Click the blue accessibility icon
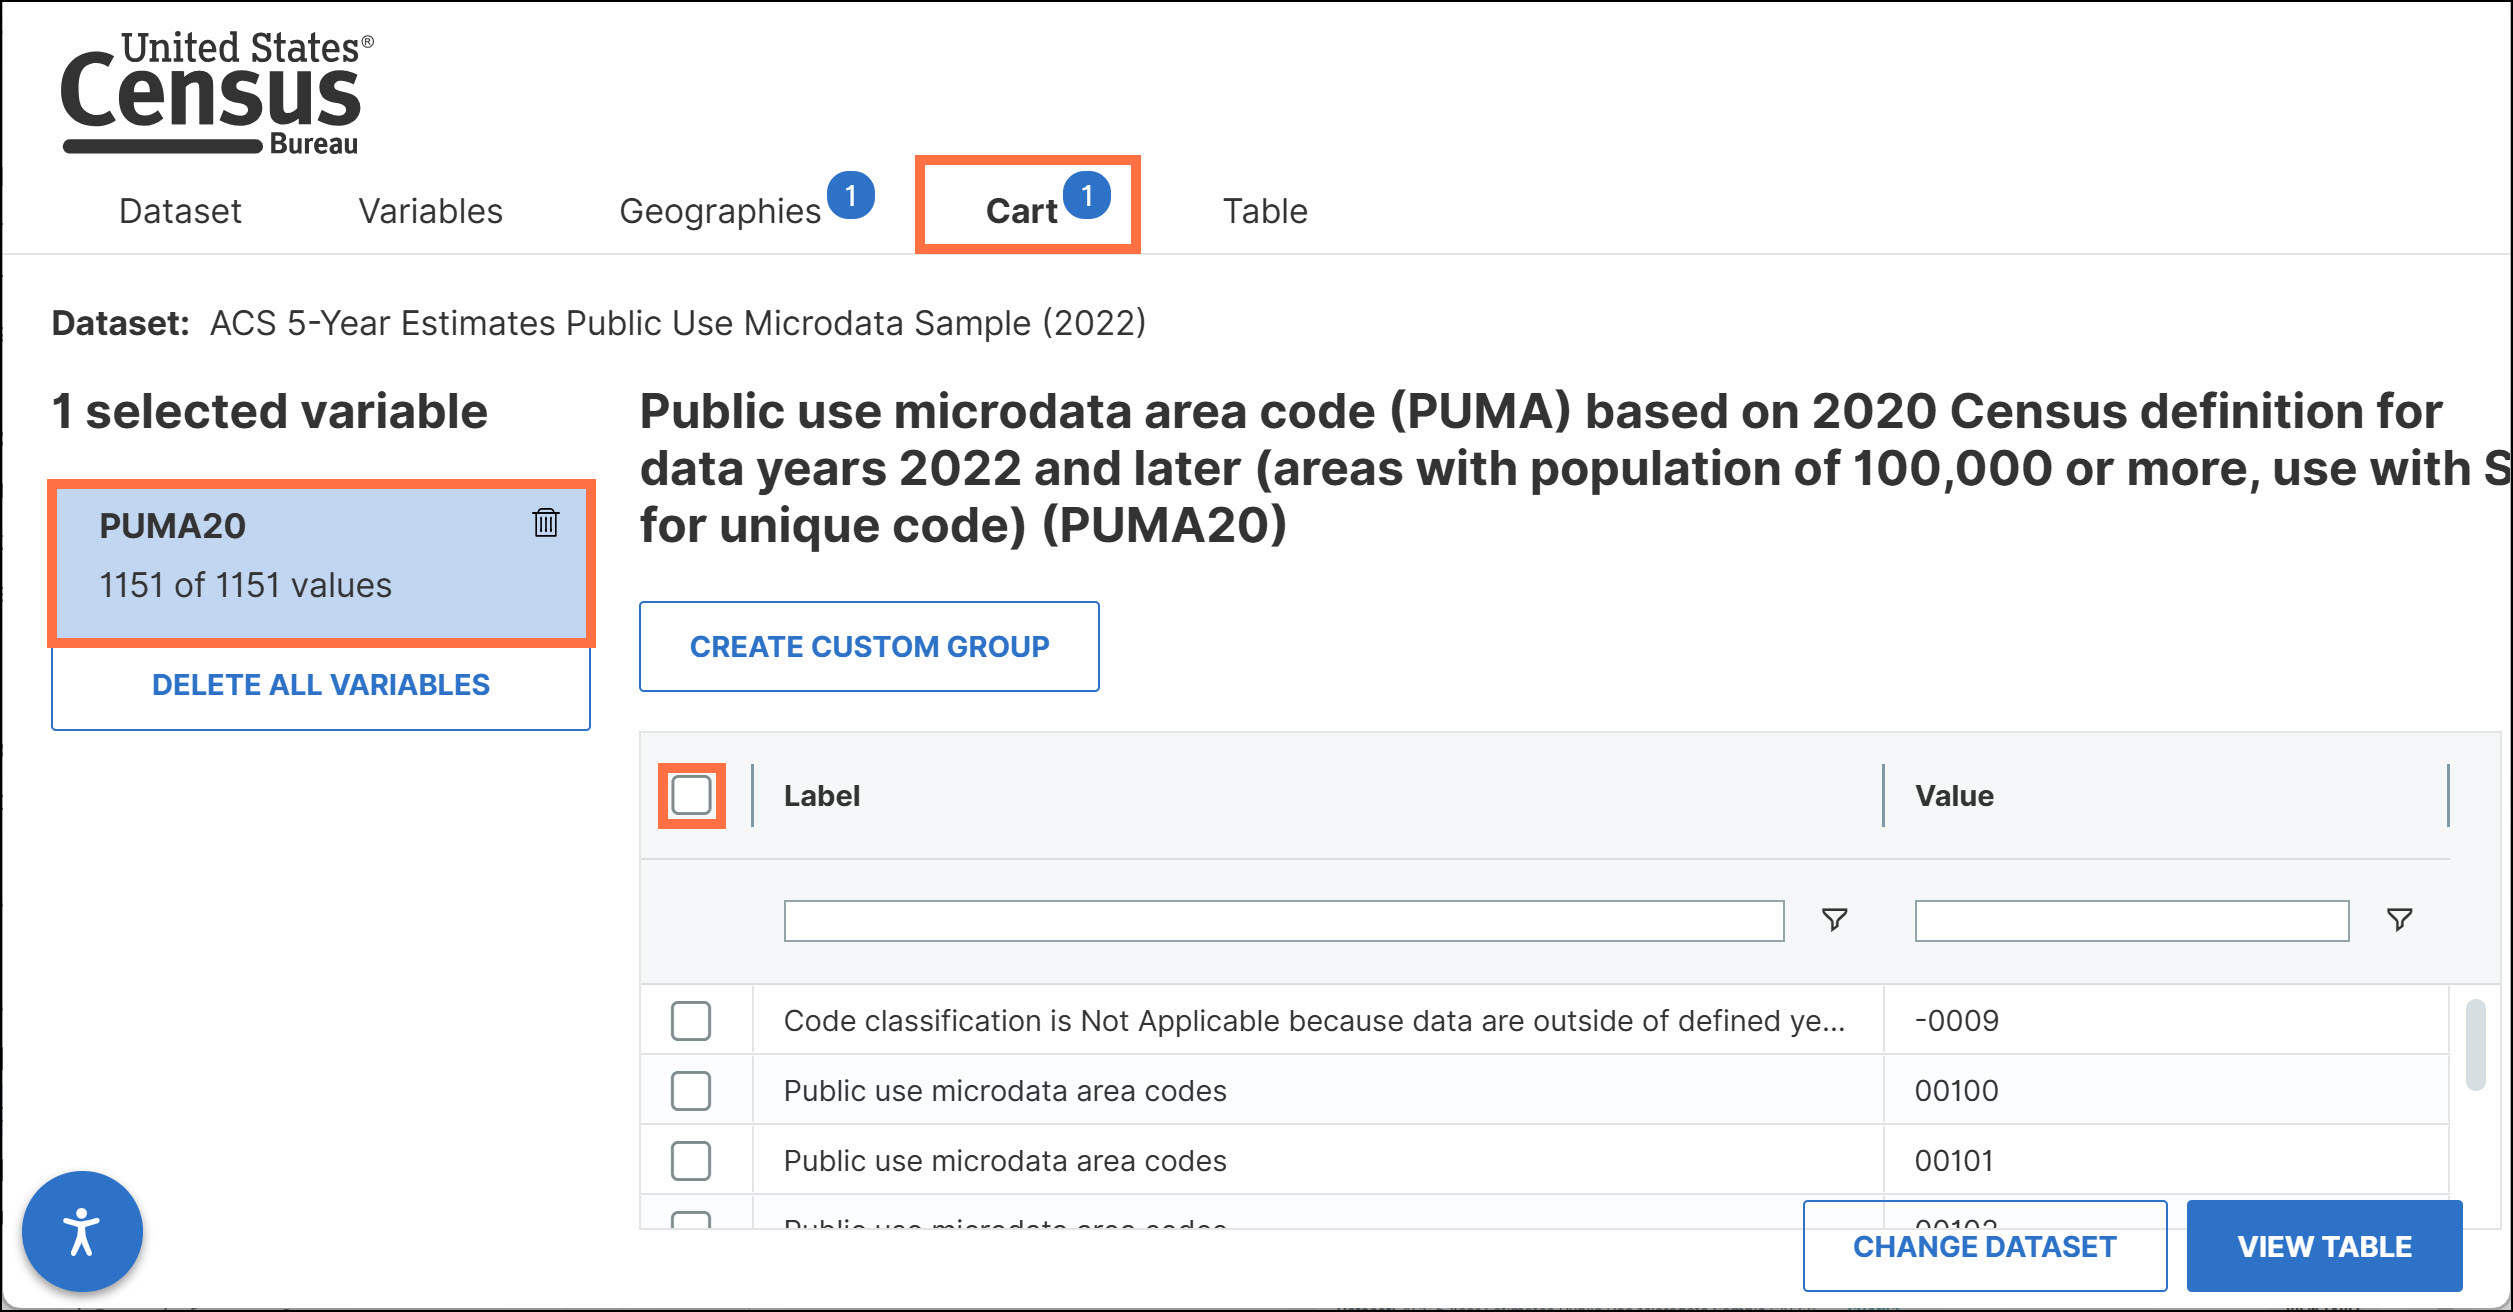Viewport: 2513px width, 1312px height. coord(83,1231)
